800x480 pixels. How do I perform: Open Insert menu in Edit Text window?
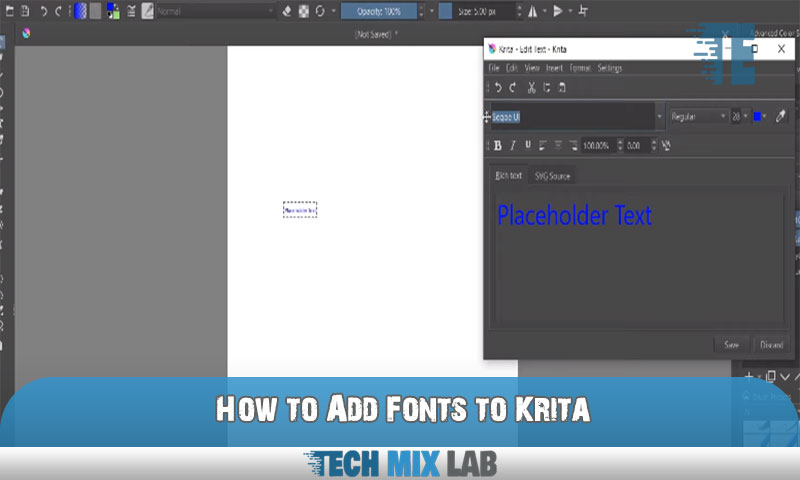point(554,68)
